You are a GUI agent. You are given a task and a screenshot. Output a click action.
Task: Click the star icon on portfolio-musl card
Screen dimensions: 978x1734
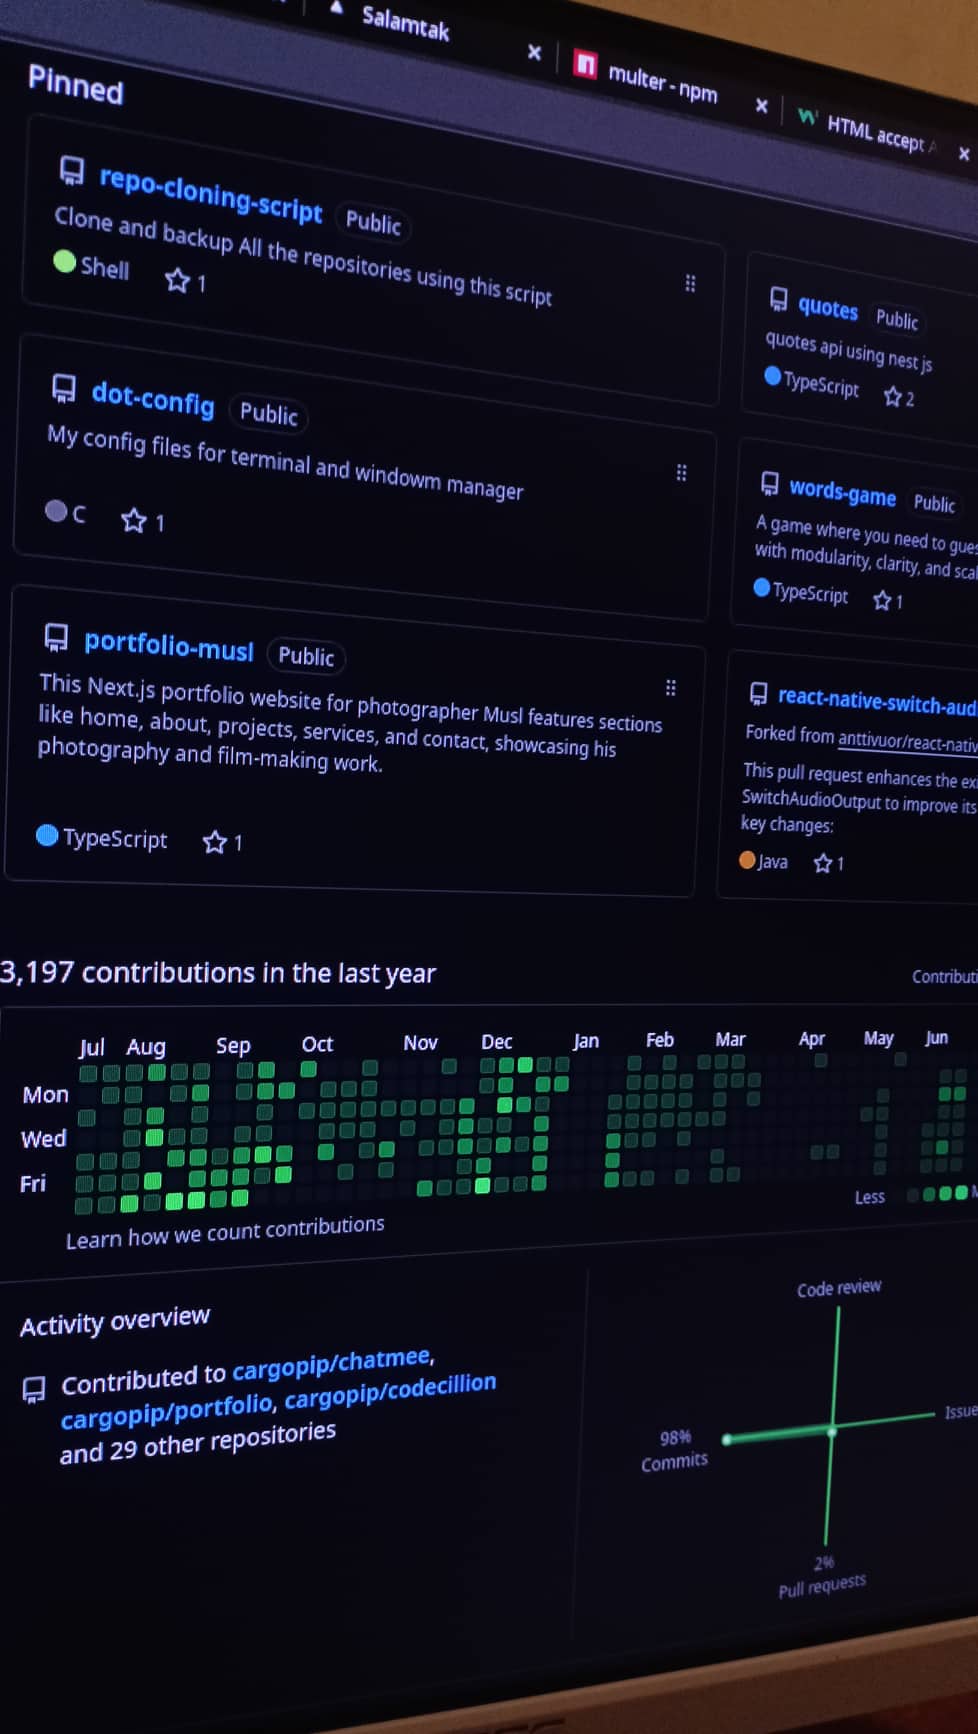[x=214, y=842]
